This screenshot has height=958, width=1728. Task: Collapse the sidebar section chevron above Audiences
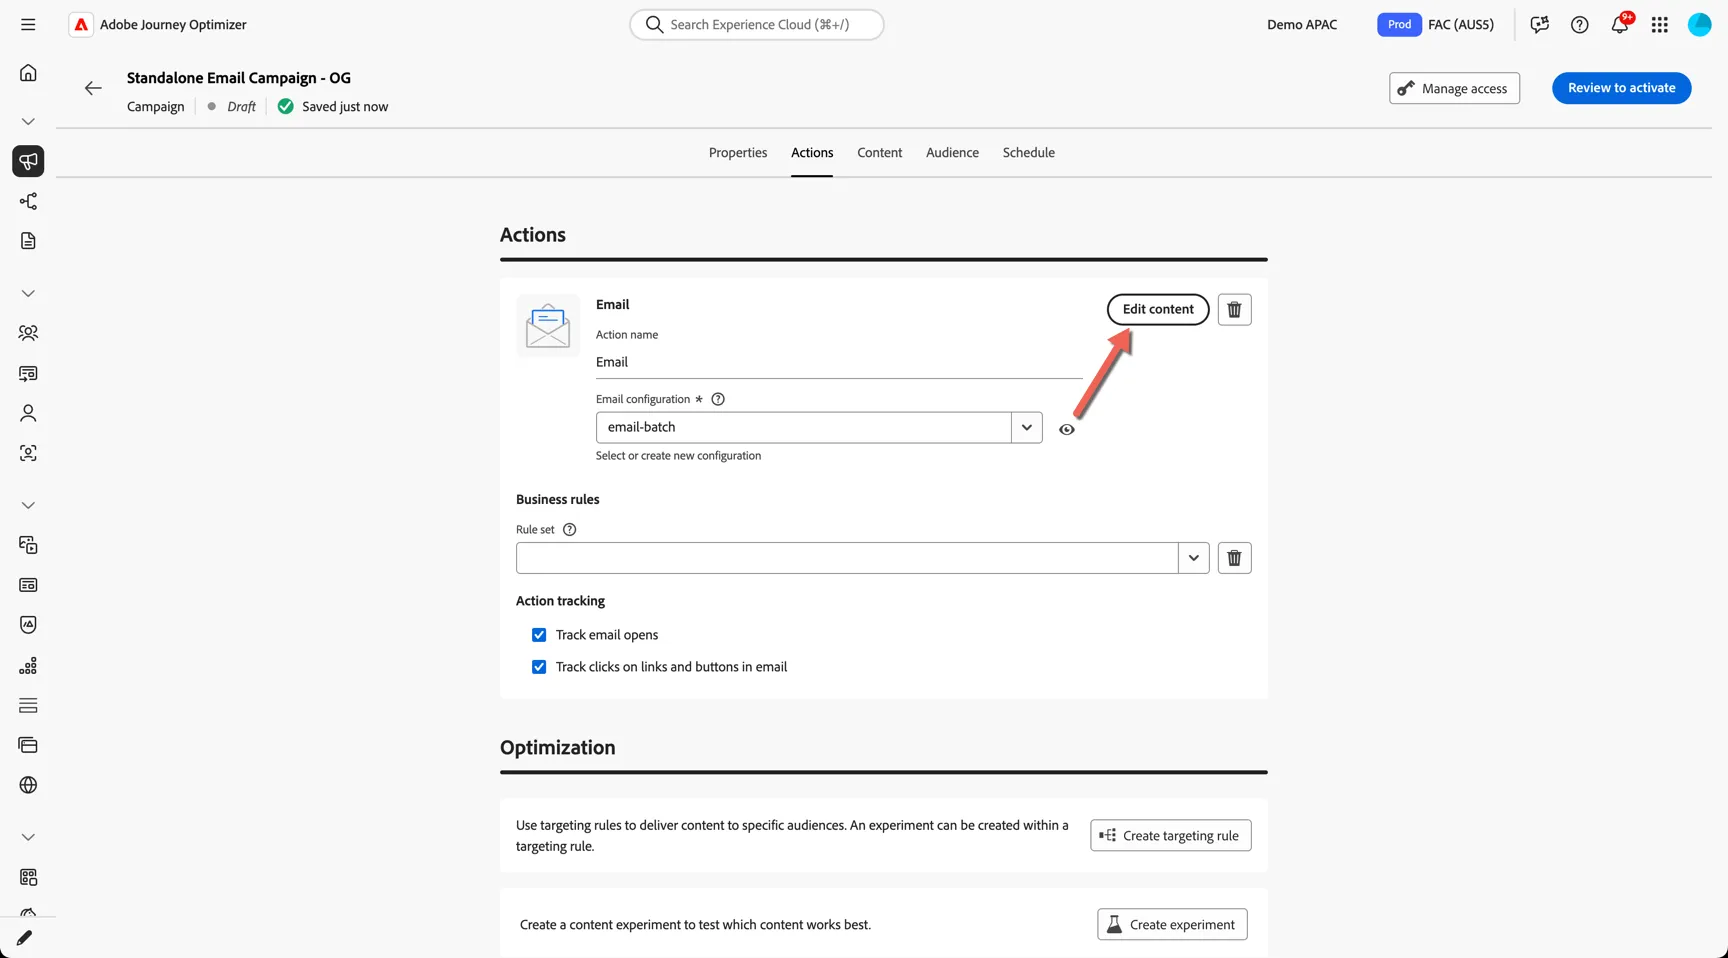coord(28,293)
